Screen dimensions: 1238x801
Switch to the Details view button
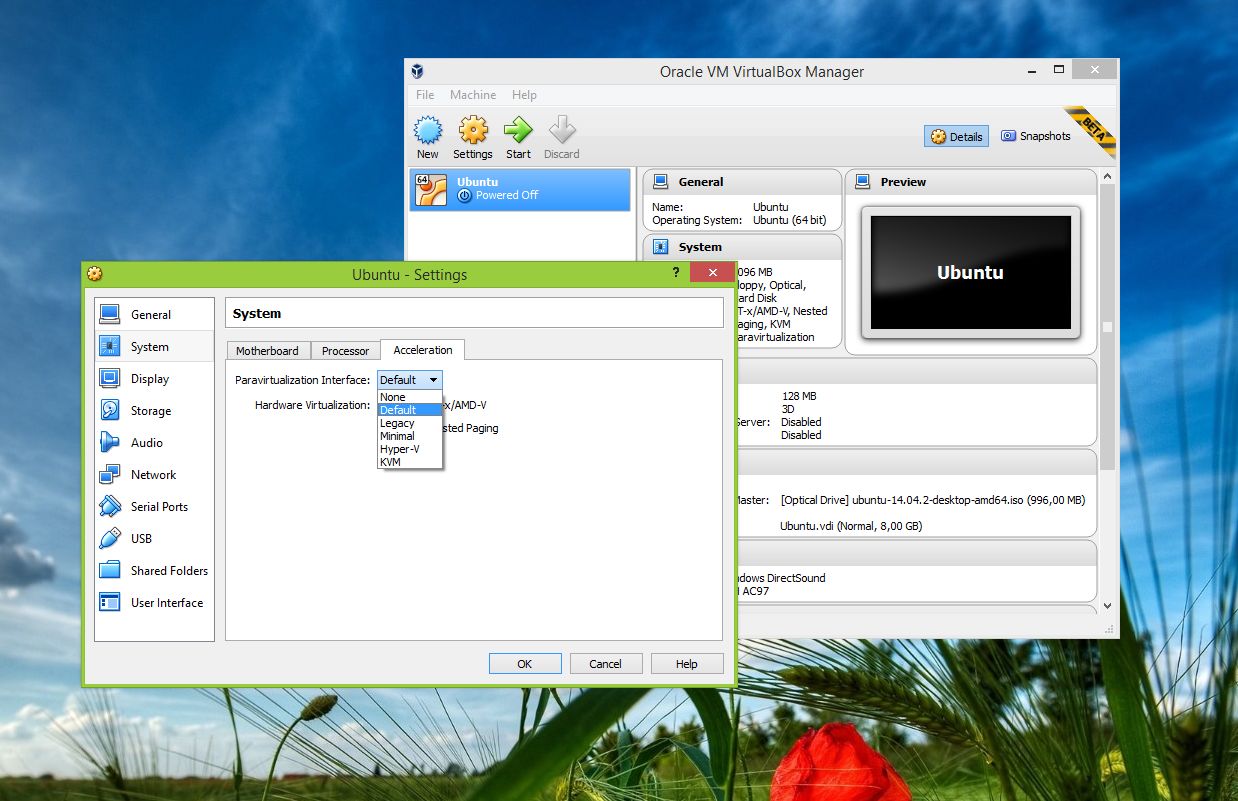[x=957, y=136]
